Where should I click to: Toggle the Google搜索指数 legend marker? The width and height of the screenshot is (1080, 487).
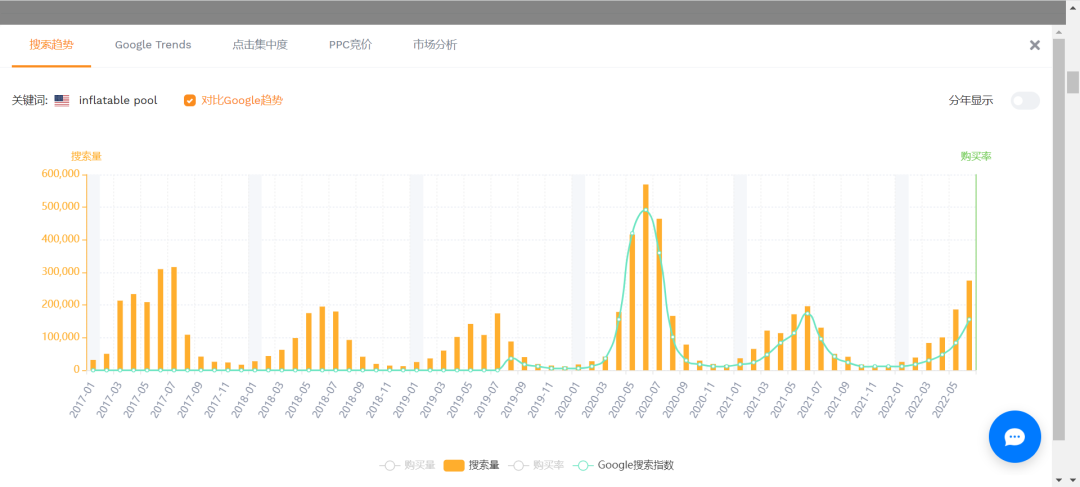[x=583, y=465]
